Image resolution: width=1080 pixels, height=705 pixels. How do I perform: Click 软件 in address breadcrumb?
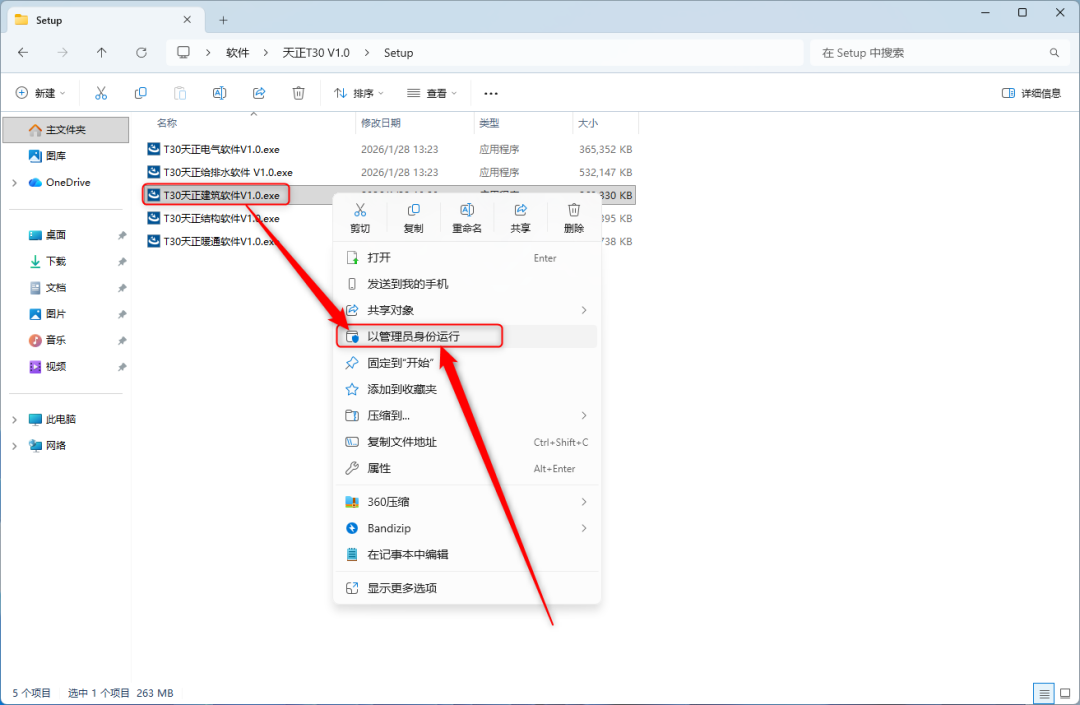[238, 53]
